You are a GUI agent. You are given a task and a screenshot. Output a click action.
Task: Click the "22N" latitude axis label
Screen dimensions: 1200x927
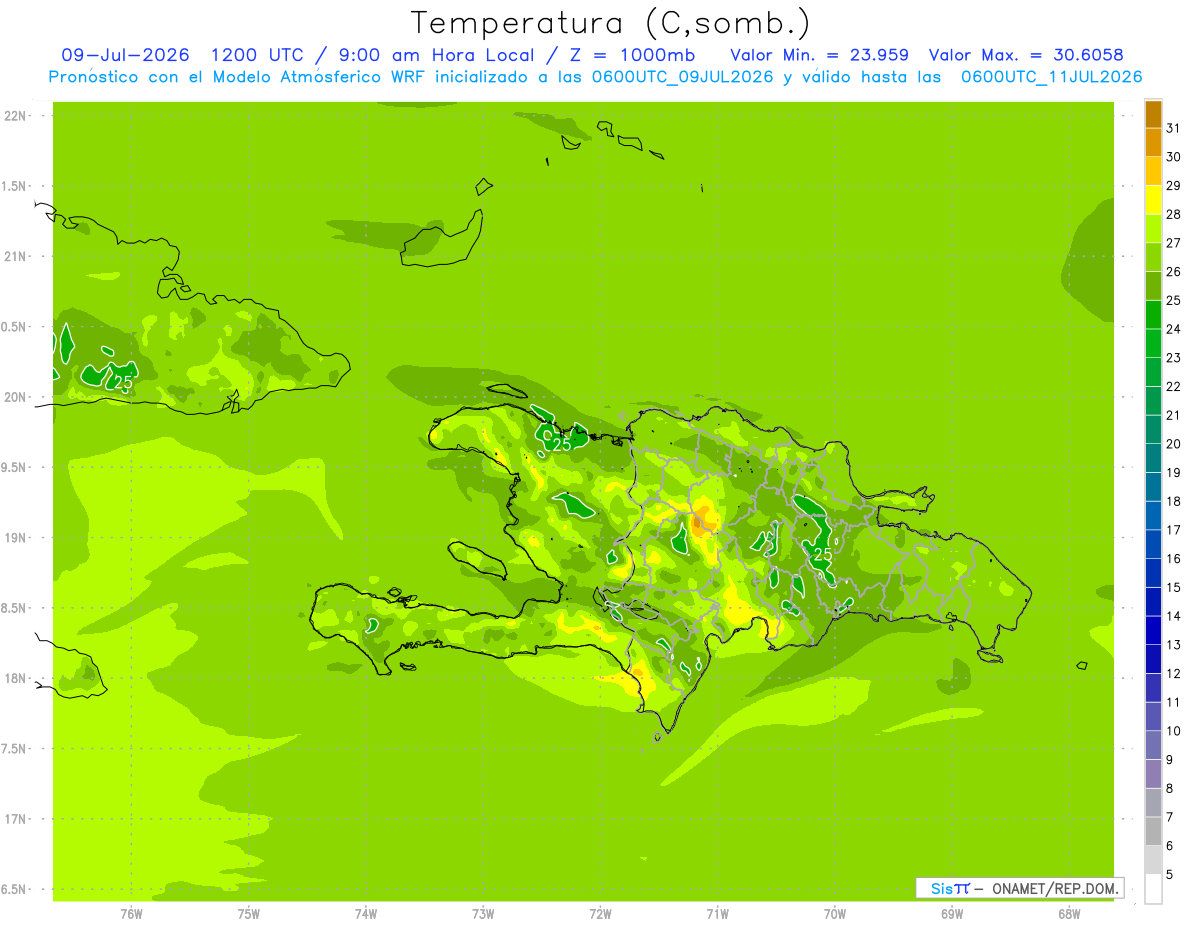click(15, 116)
